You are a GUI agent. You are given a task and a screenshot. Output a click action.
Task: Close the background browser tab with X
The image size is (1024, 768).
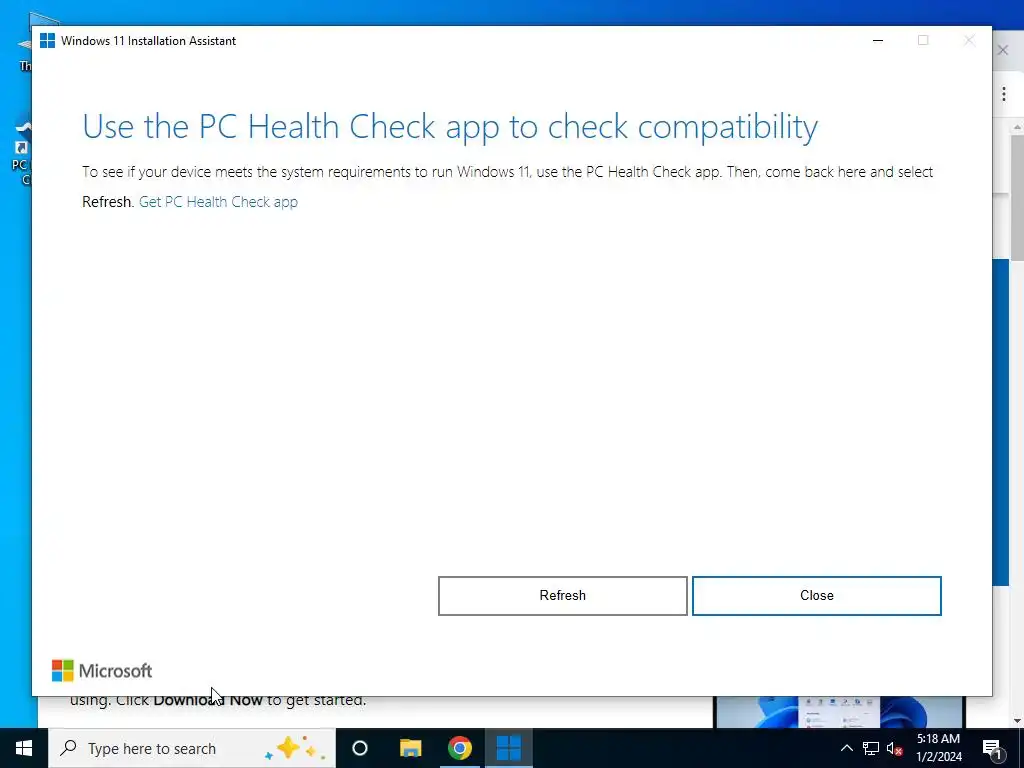pyautogui.click(x=1003, y=50)
